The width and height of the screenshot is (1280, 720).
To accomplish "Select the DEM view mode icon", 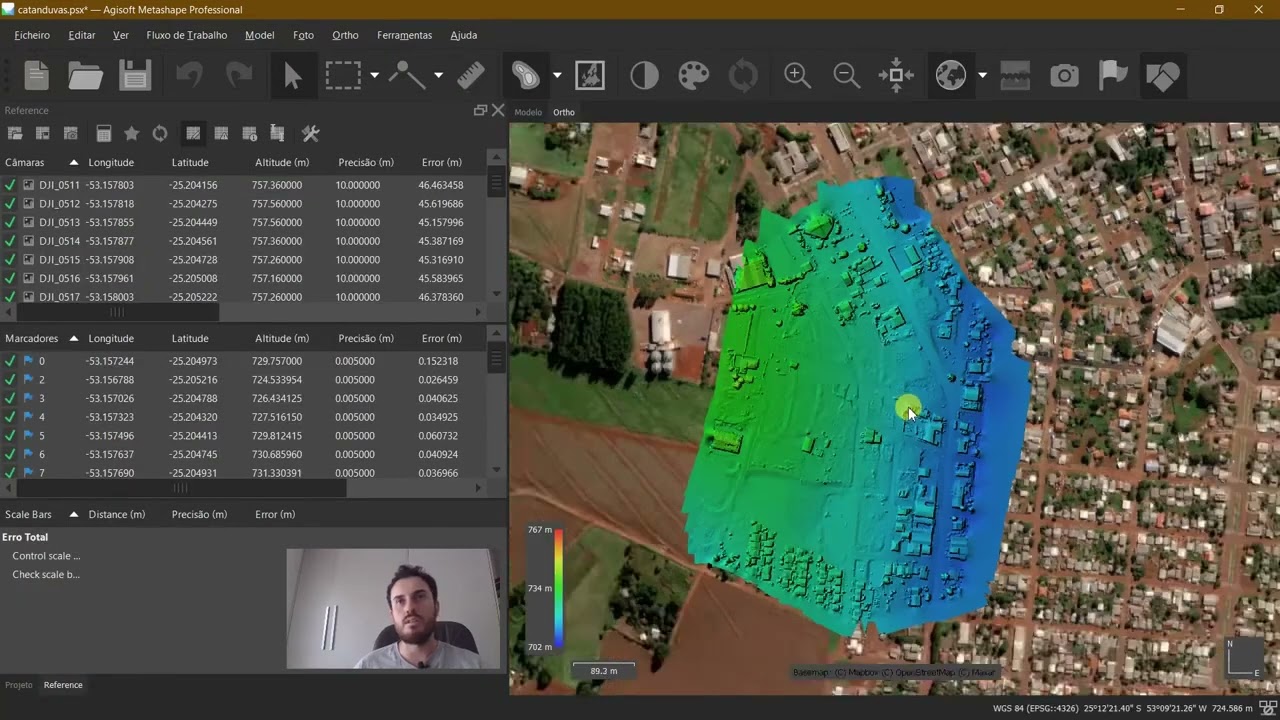I will click(x=526, y=76).
